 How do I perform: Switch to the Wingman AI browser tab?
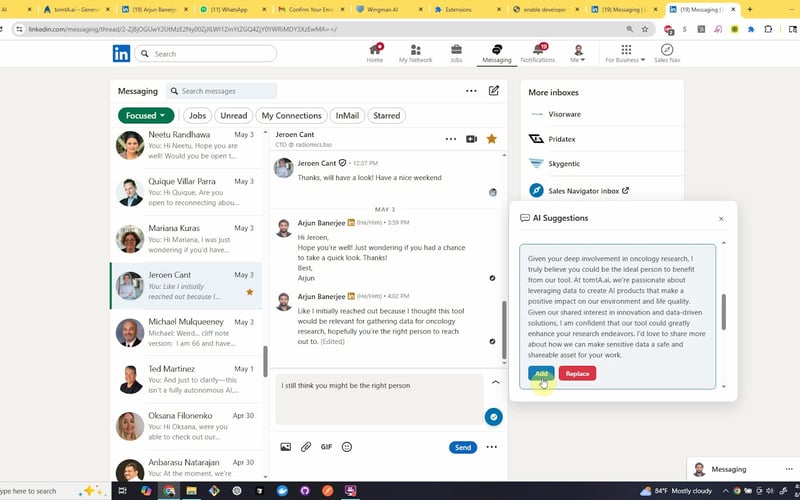[x=390, y=9]
